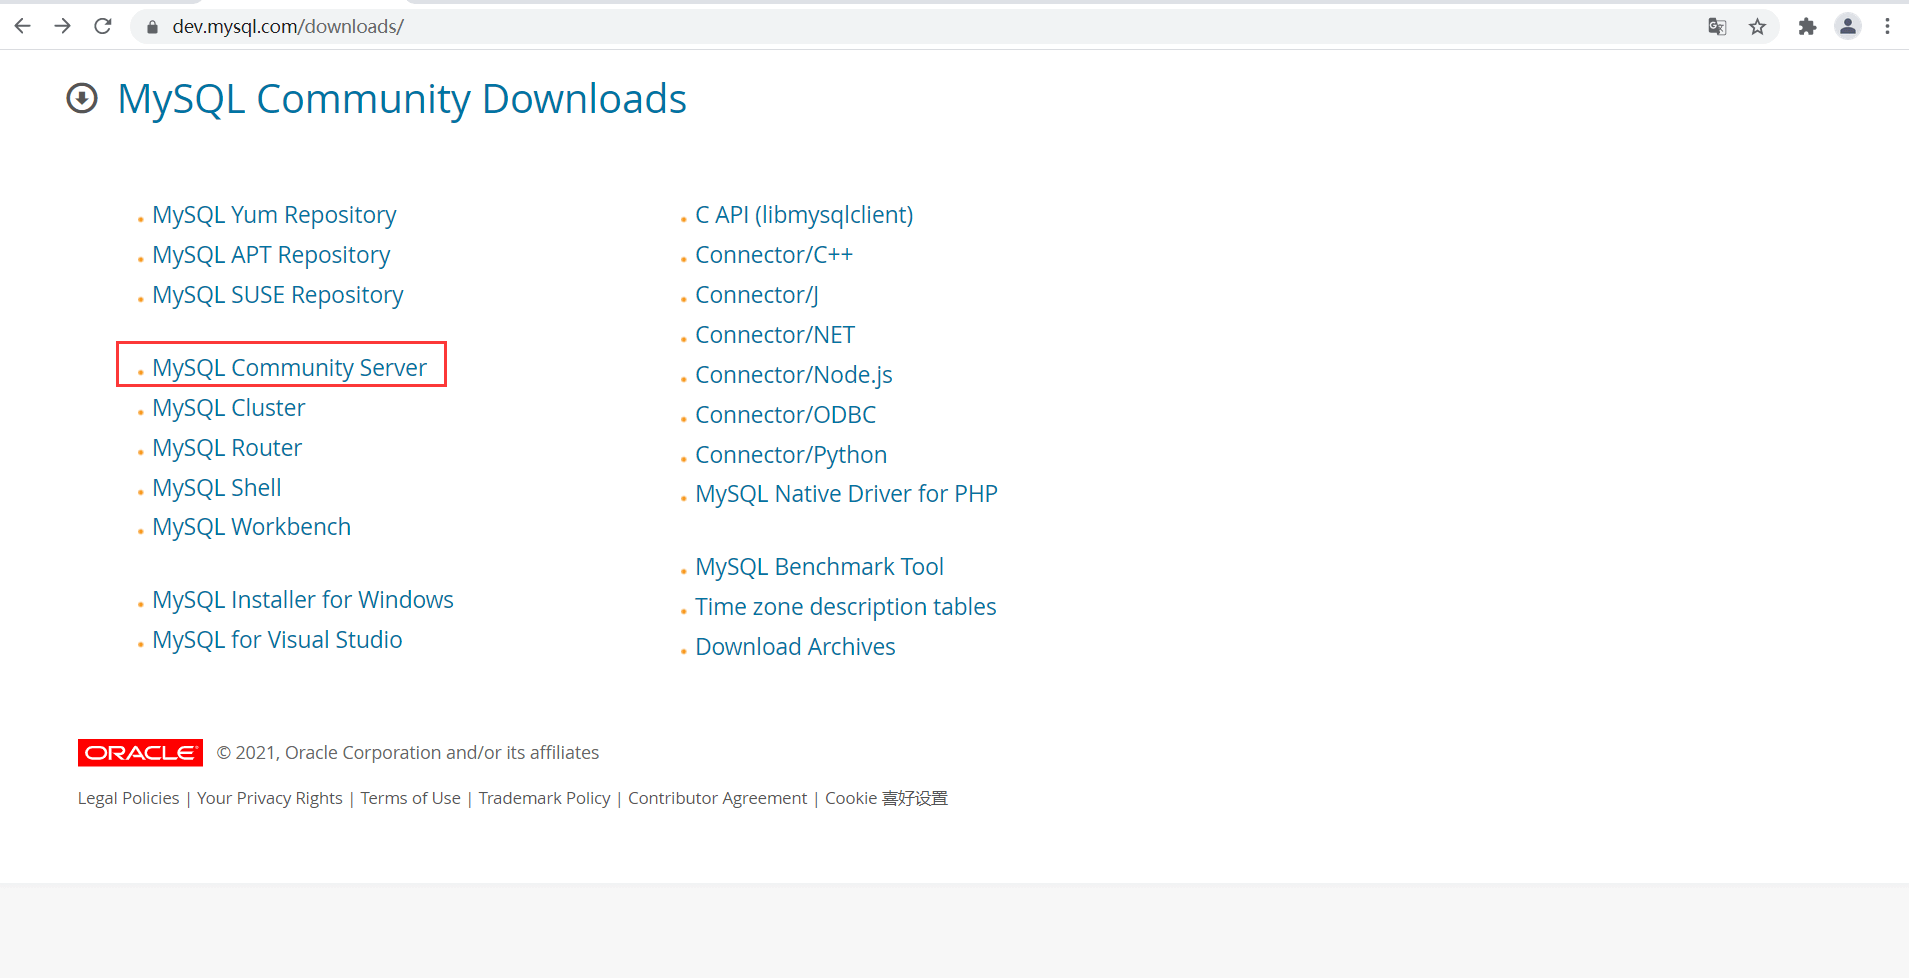Open Terms of Use footer link
Viewport: 1909px width, 978px height.
click(x=410, y=798)
